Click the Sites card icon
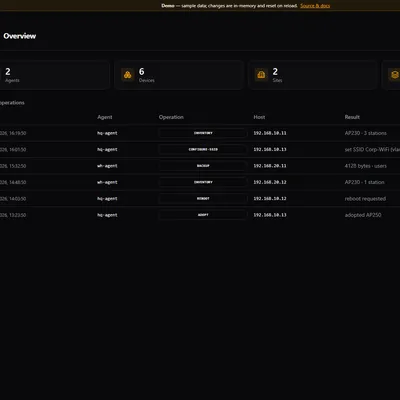The width and height of the screenshot is (400, 400). (261, 75)
